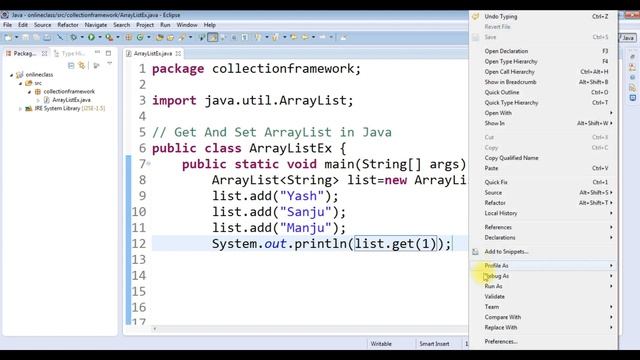Expand the Show In submenu
Image resolution: width=640 pixels, height=360 pixels.
click(544, 123)
